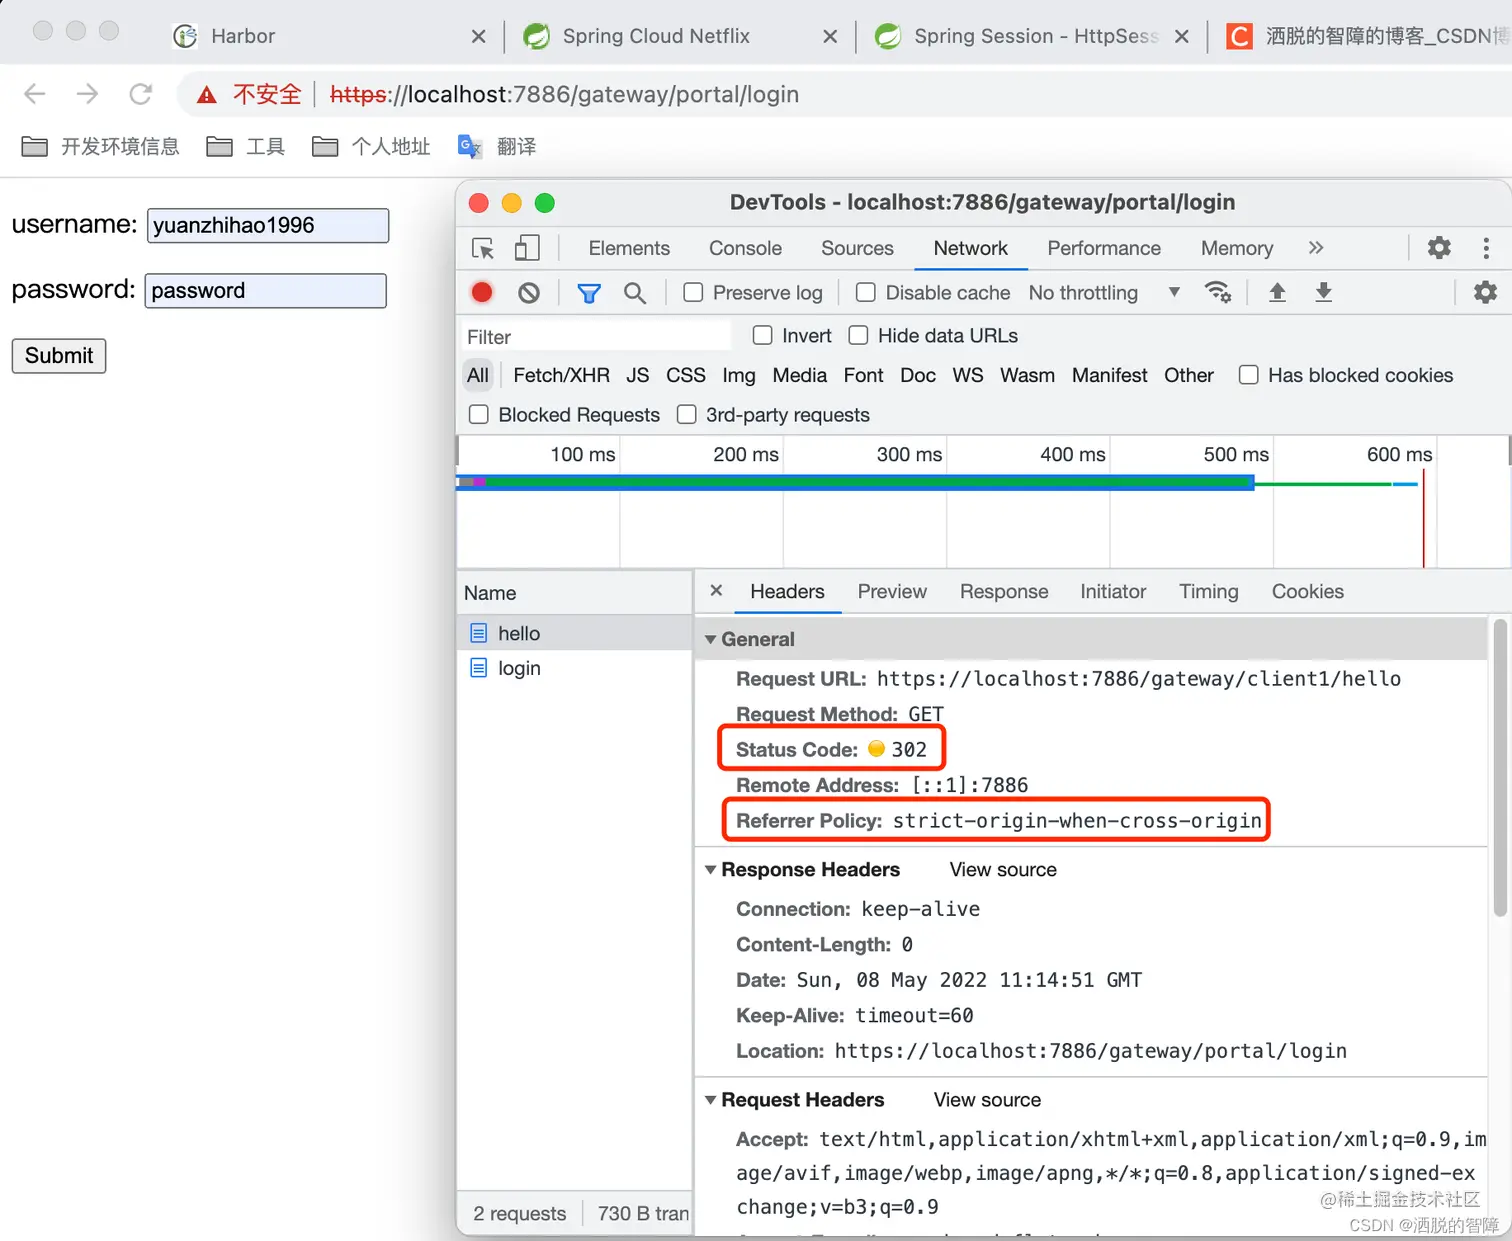This screenshot has height=1241, width=1512.
Task: Check the Invert filter checkbox
Action: (762, 335)
